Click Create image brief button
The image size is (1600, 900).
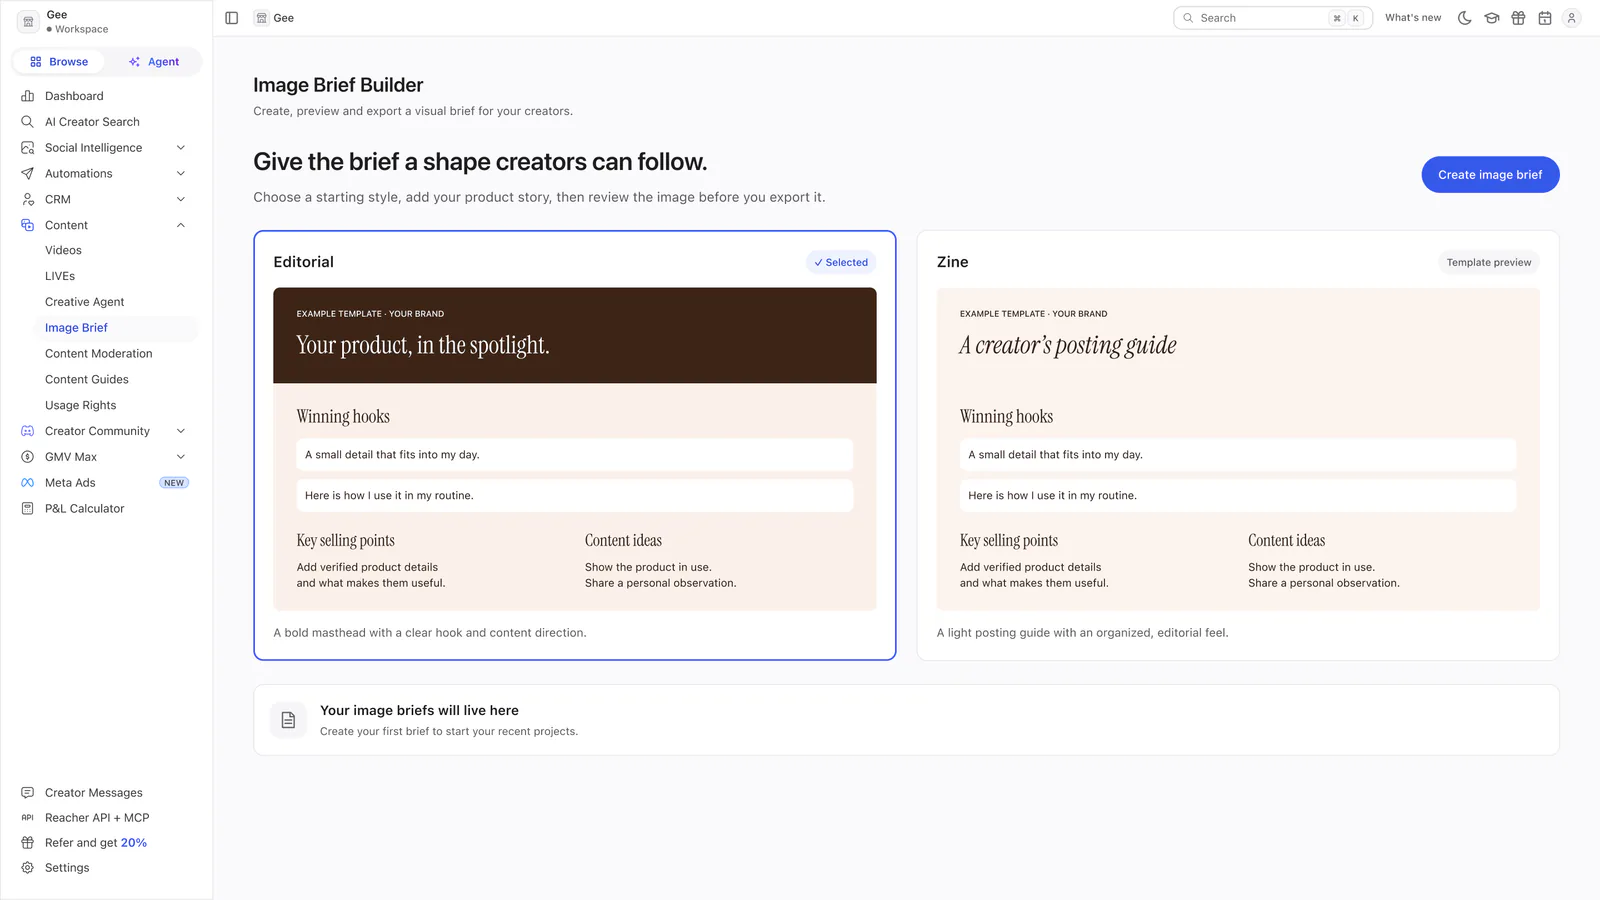click(x=1490, y=175)
